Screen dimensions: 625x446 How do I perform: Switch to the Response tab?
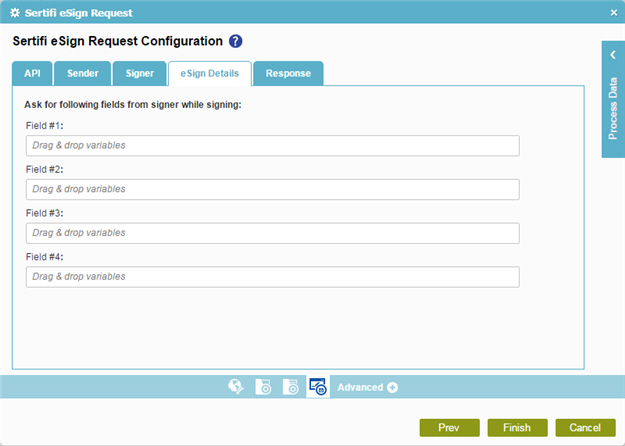(288, 73)
